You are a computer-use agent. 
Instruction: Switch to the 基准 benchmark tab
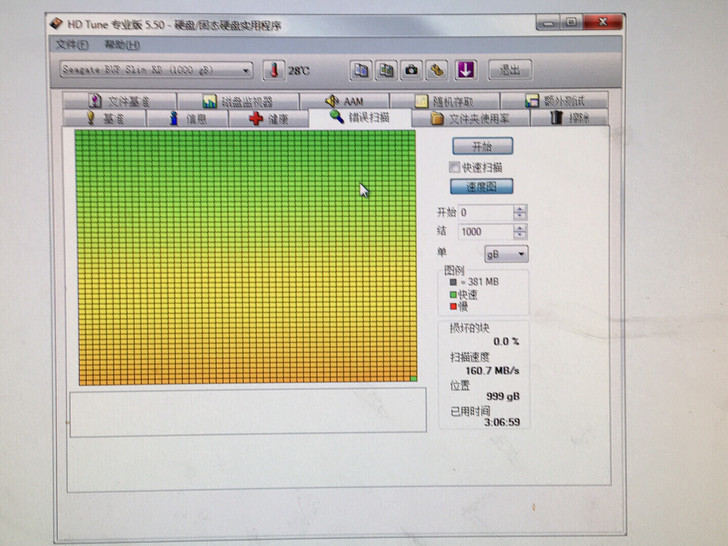[105, 118]
